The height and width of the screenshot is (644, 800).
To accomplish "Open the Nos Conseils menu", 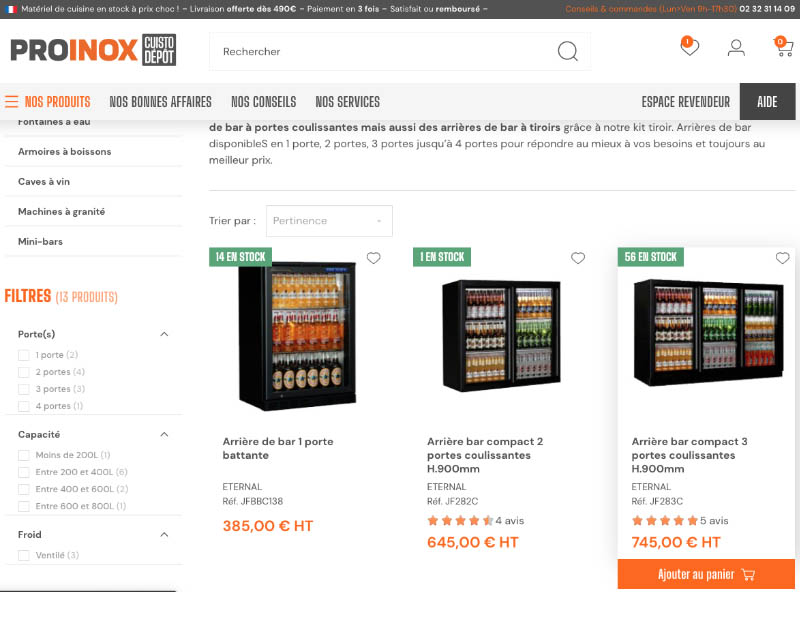I will pyautogui.click(x=263, y=102).
